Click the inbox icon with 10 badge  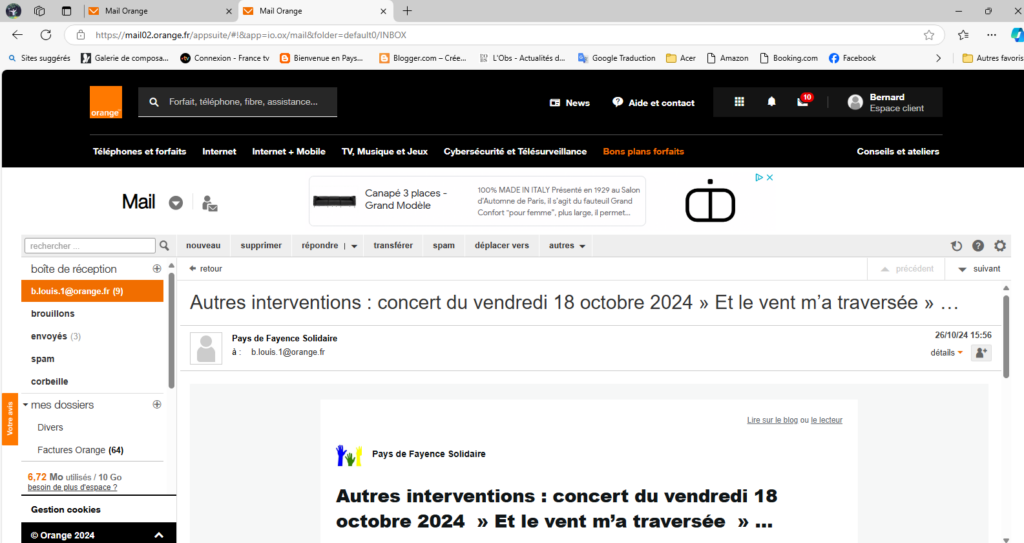803,102
